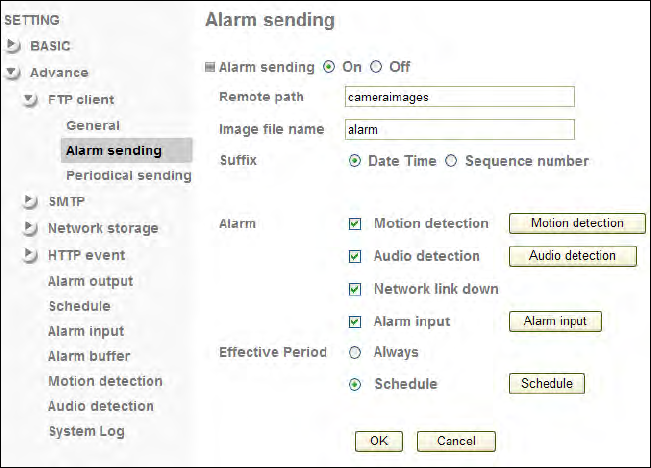Select the Always effective period option
Viewport: 651px width, 468px height.
(355, 352)
